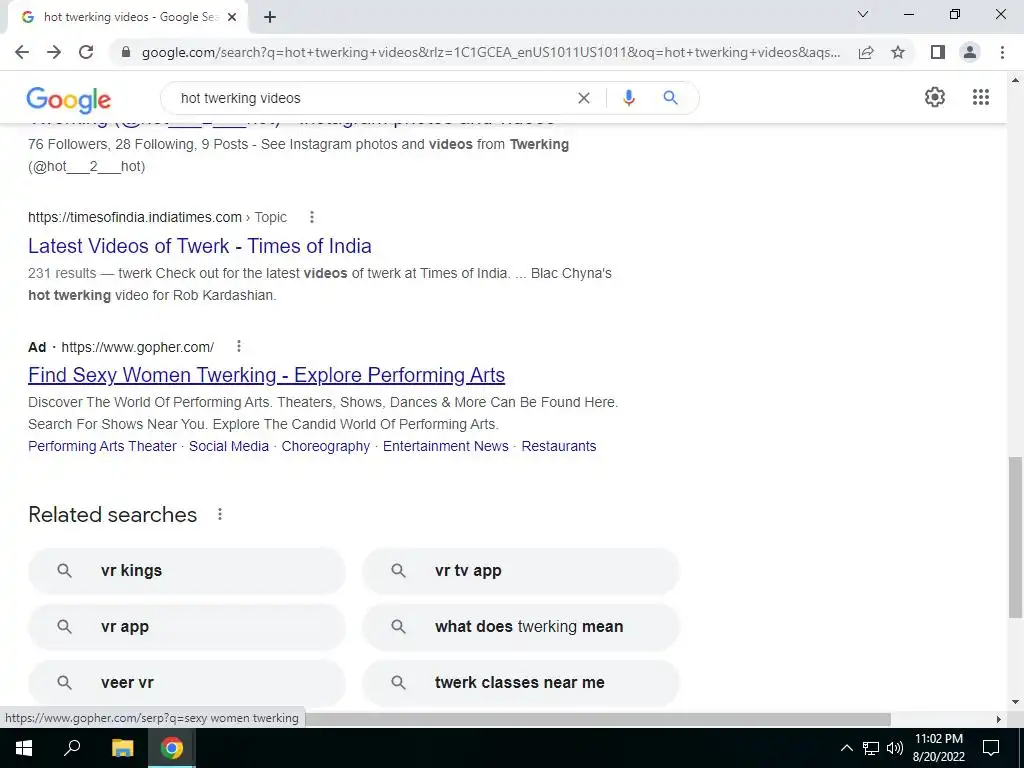Start voice search with the microphone
The height and width of the screenshot is (768, 1024).
[628, 98]
